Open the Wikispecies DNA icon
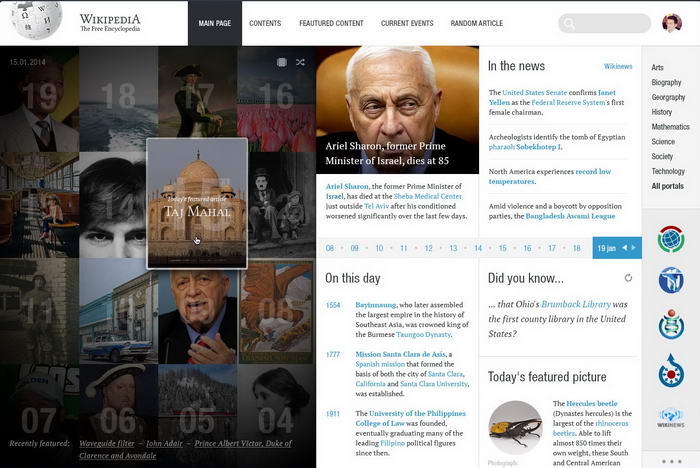The height and width of the screenshot is (468, 700). pyautogui.click(x=671, y=323)
